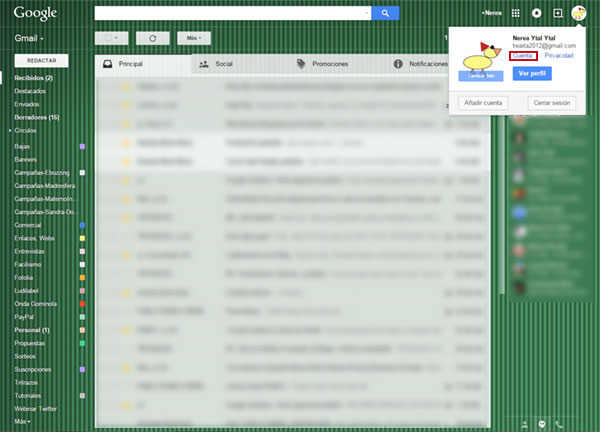Click the phone call icon

[x=559, y=424]
